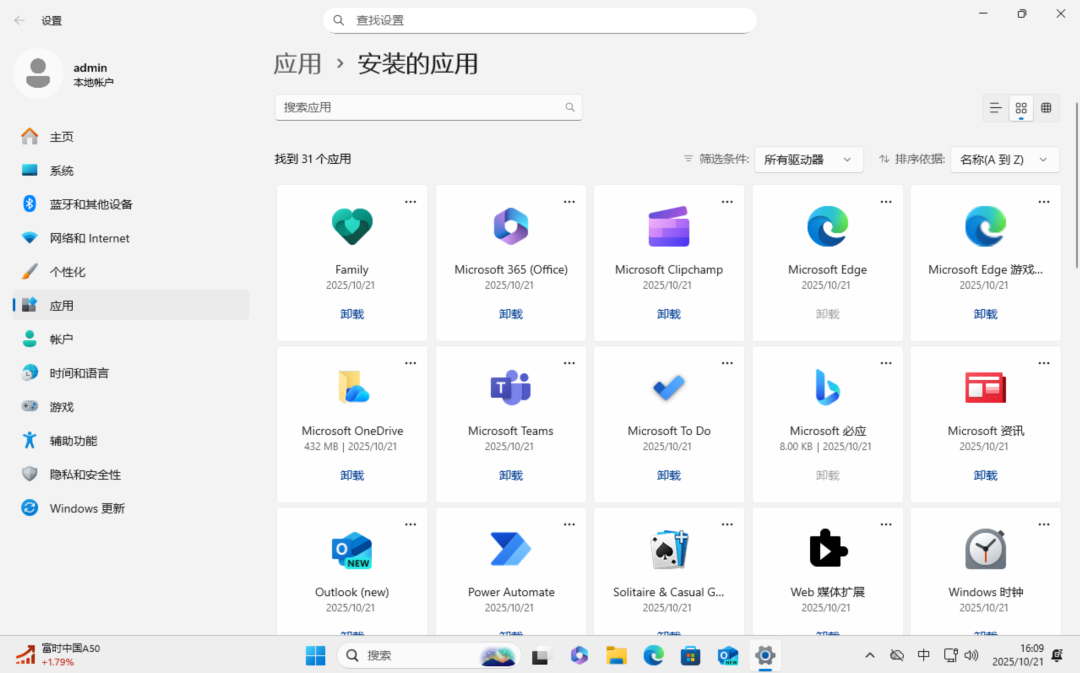Viewport: 1080px width, 673px height.
Task: Uninstall Microsoft 365 (Office) via 卸载
Action: 510,314
